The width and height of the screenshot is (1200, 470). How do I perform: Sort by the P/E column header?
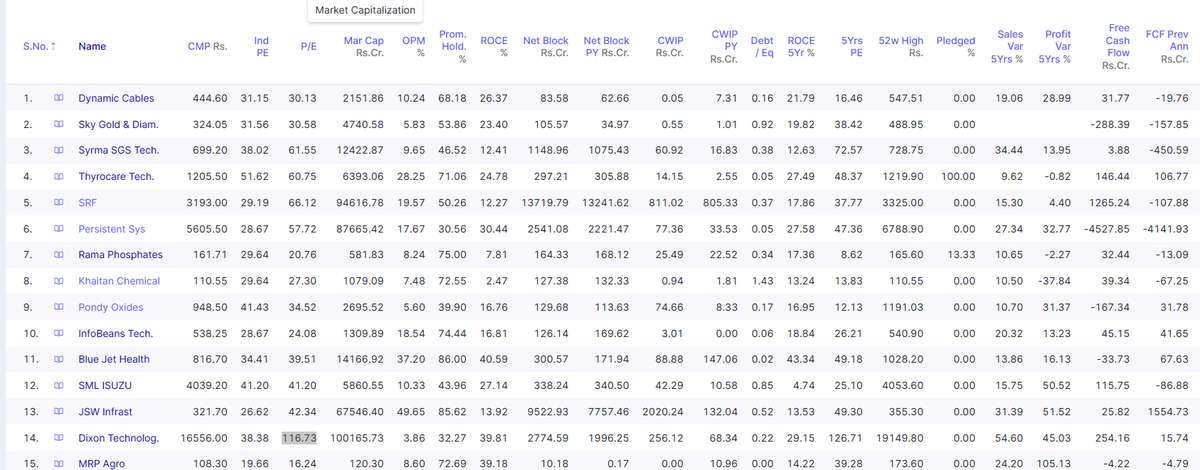(x=309, y=46)
